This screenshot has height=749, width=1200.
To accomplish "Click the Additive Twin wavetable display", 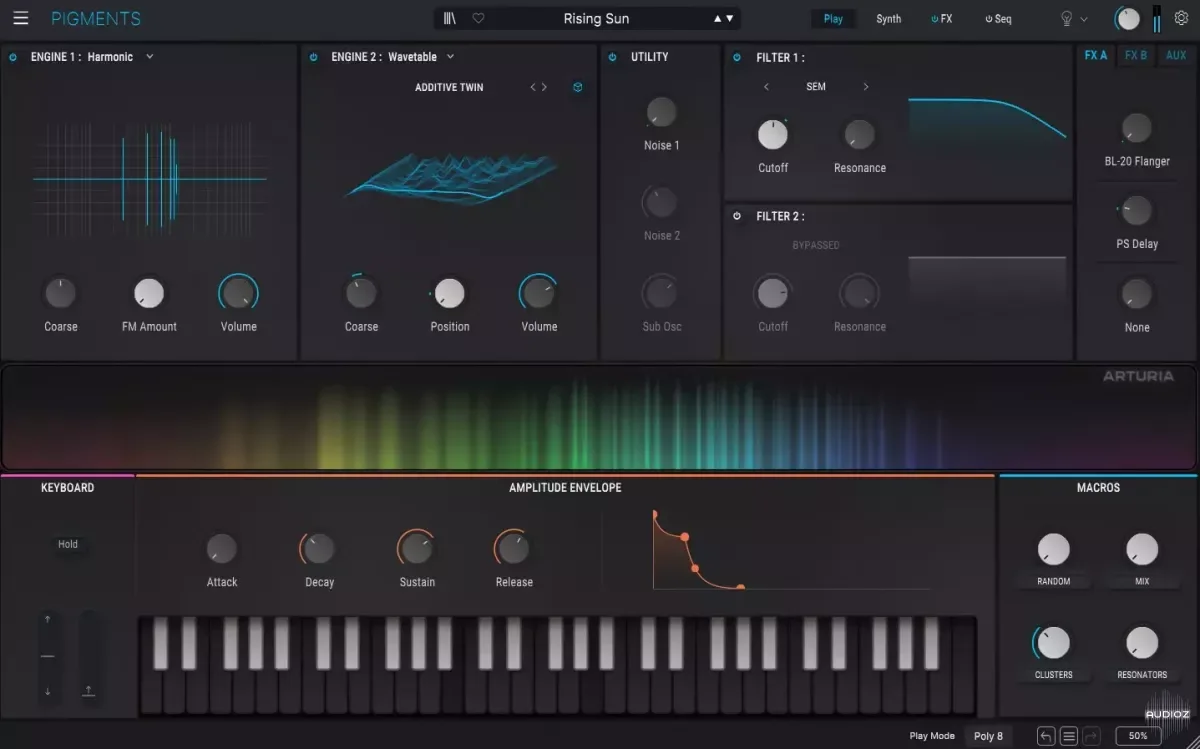I will [x=450, y=177].
